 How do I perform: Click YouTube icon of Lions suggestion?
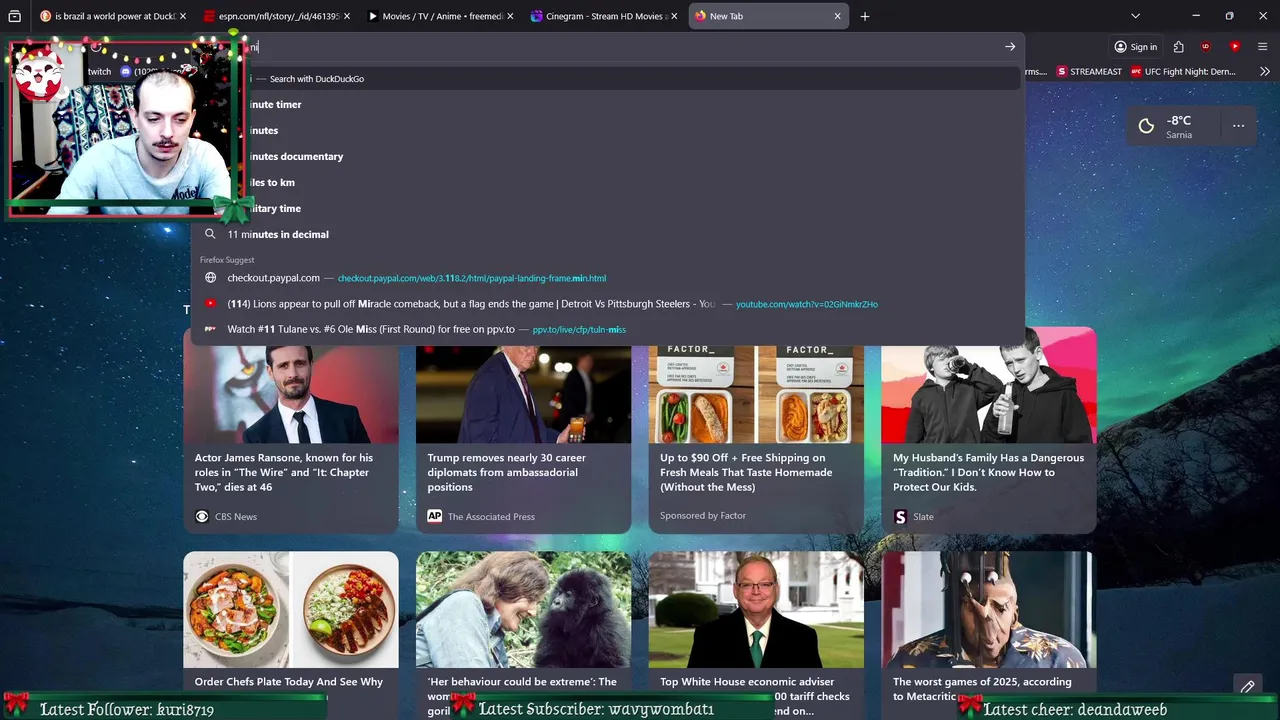pos(210,304)
